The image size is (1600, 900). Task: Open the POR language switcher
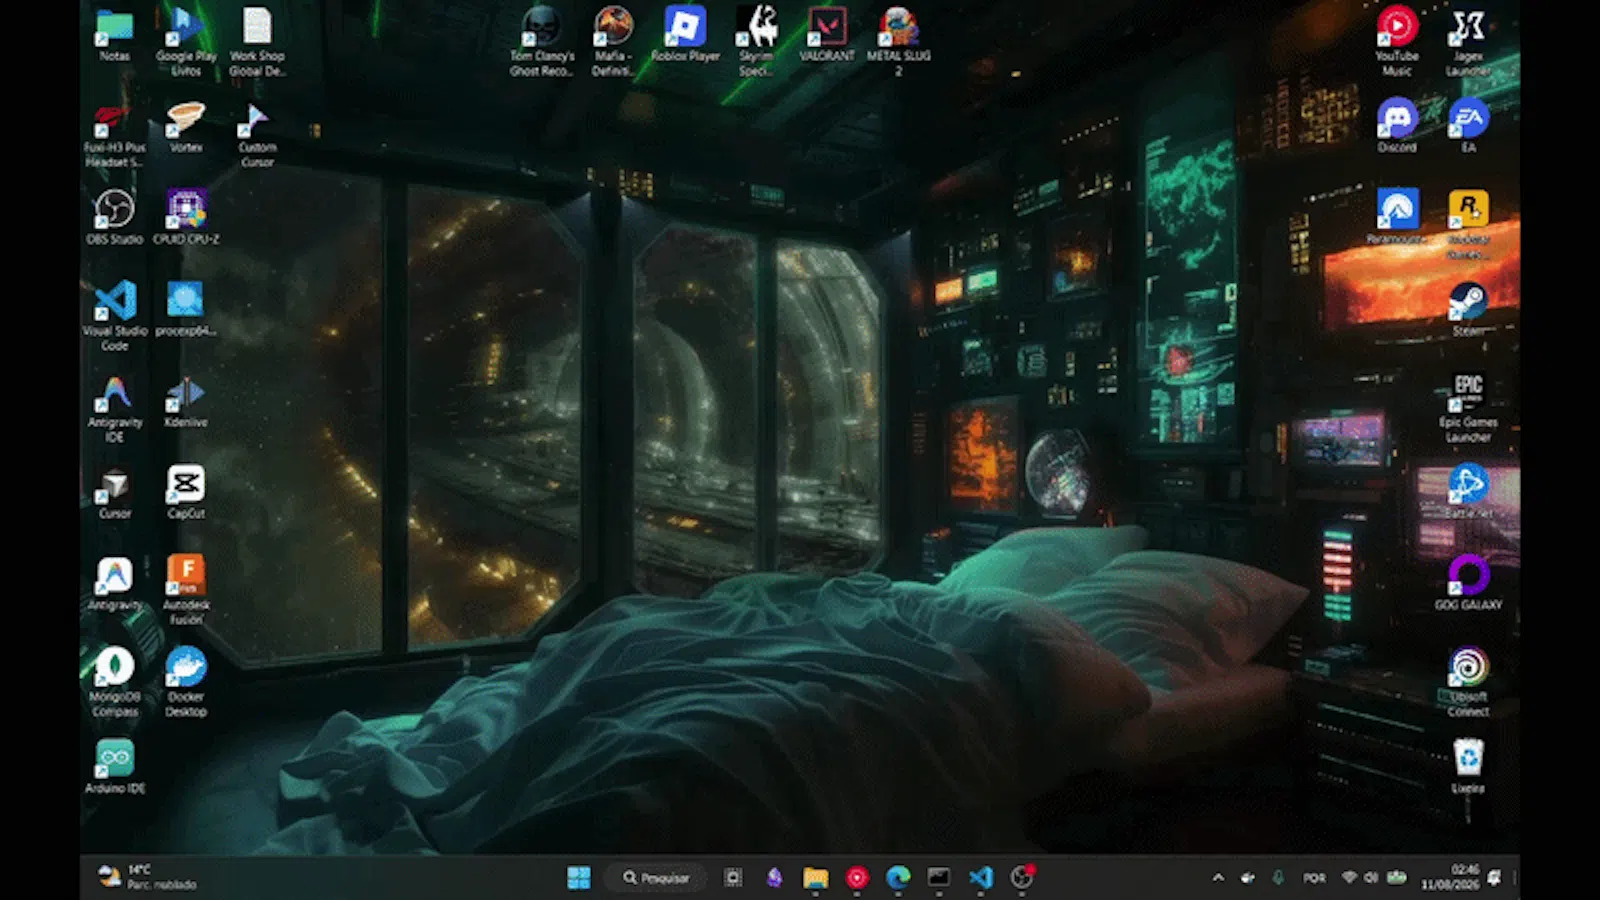1314,877
